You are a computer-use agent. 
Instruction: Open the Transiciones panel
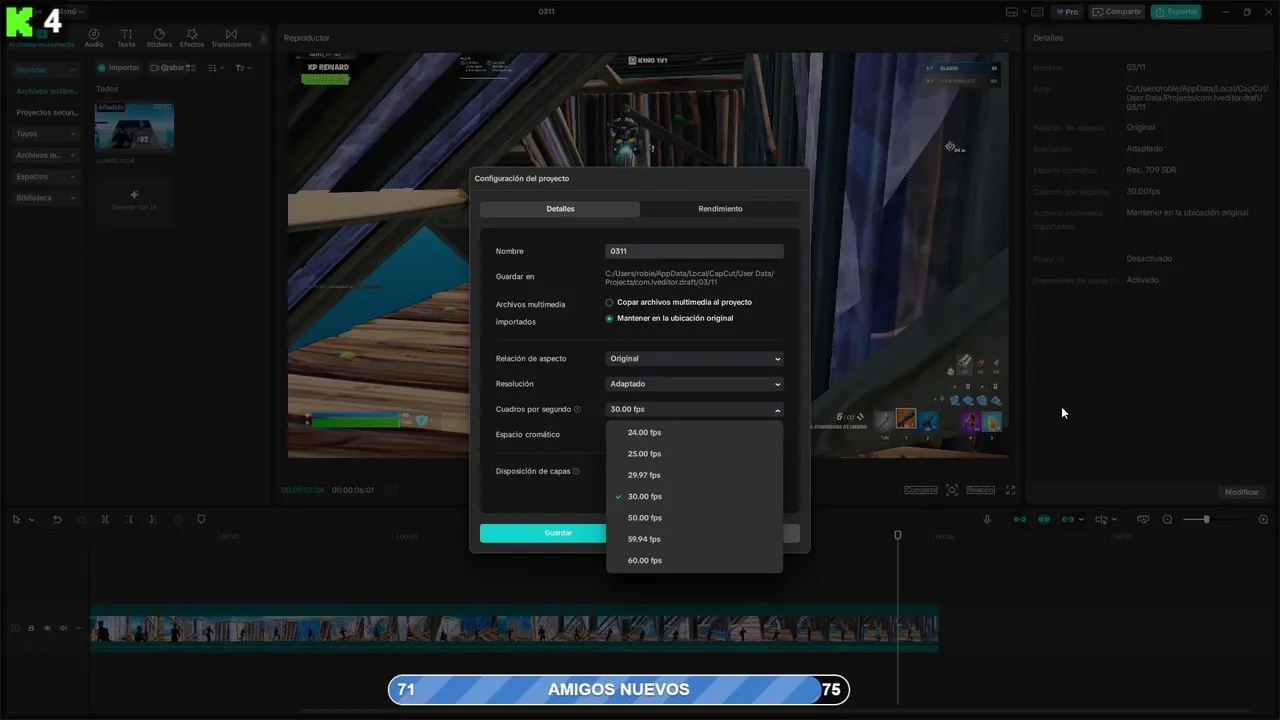[x=231, y=38]
